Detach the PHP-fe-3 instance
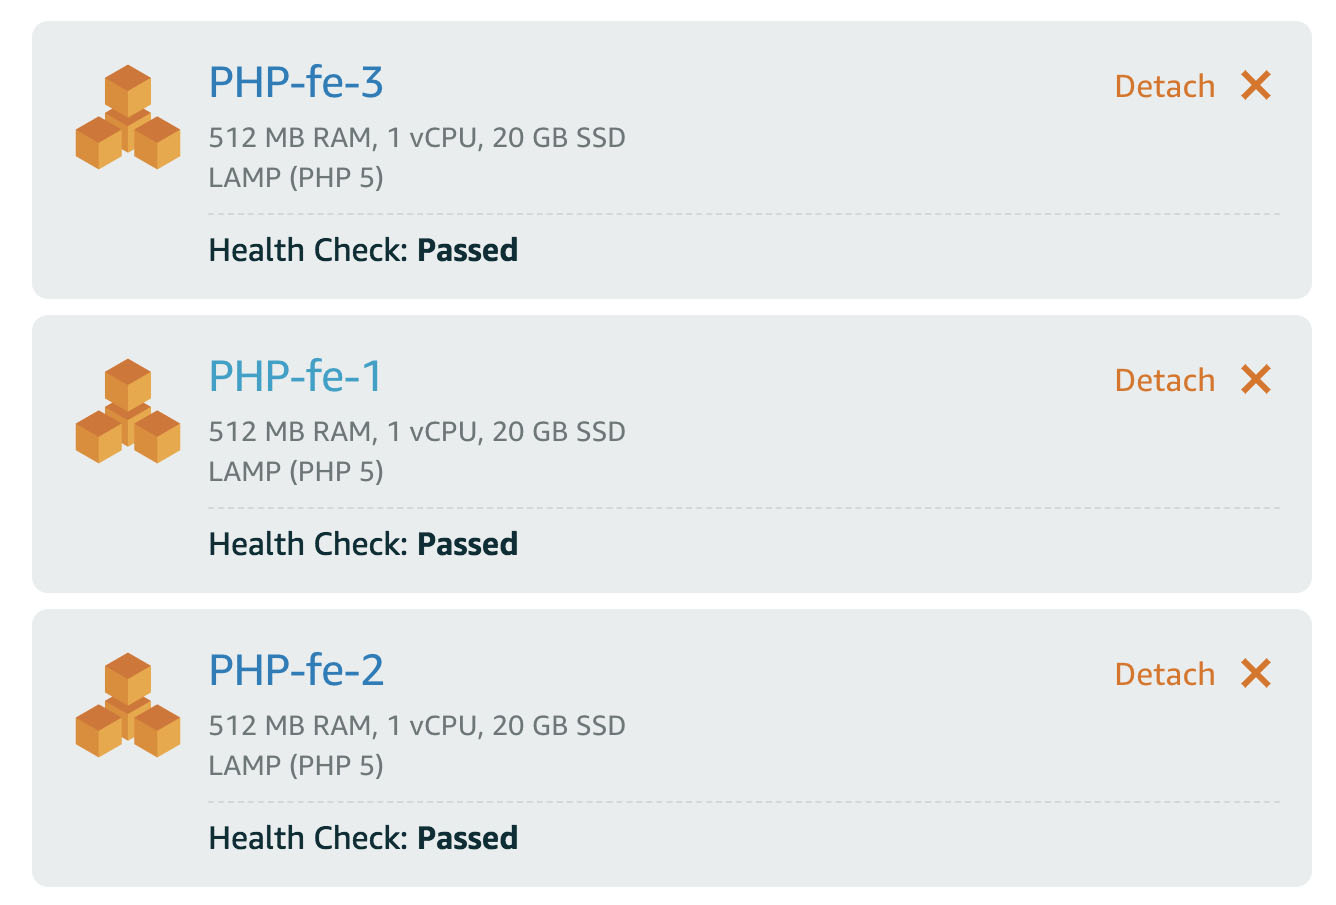Viewport: 1336px width, 905px height. (1165, 87)
